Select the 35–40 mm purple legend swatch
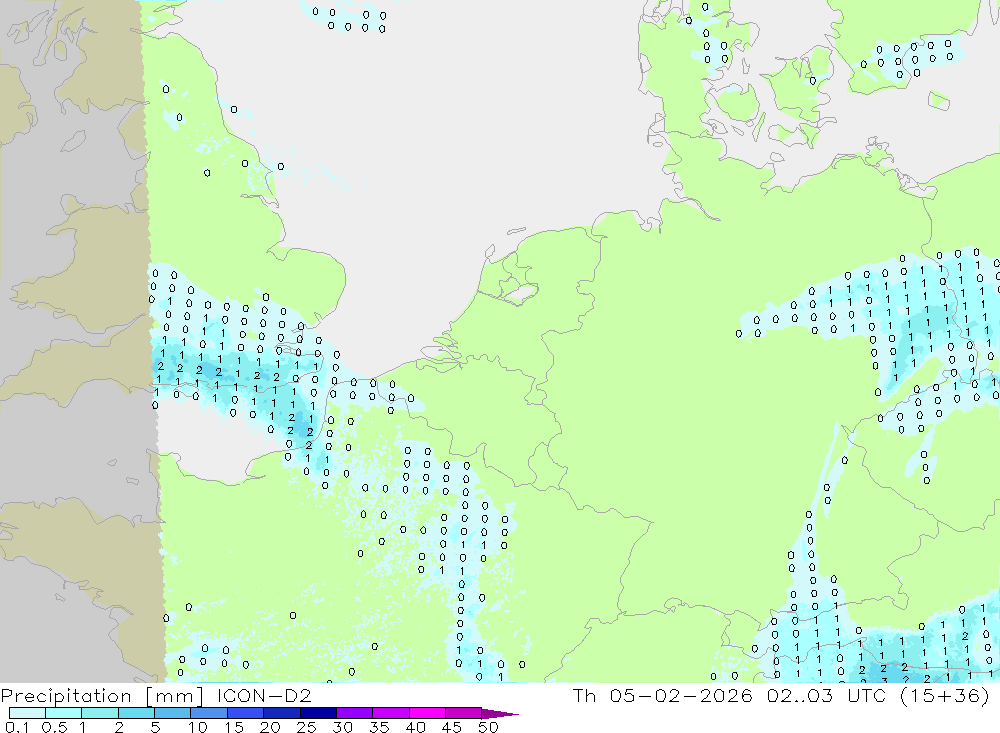1000x733 pixels. [391, 713]
